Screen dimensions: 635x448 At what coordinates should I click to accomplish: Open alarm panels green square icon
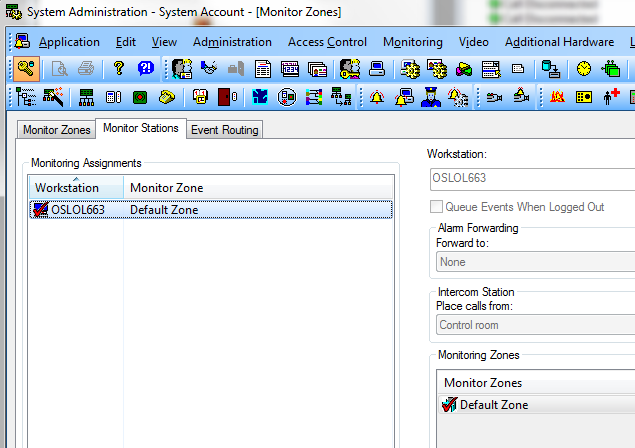click(x=140, y=97)
